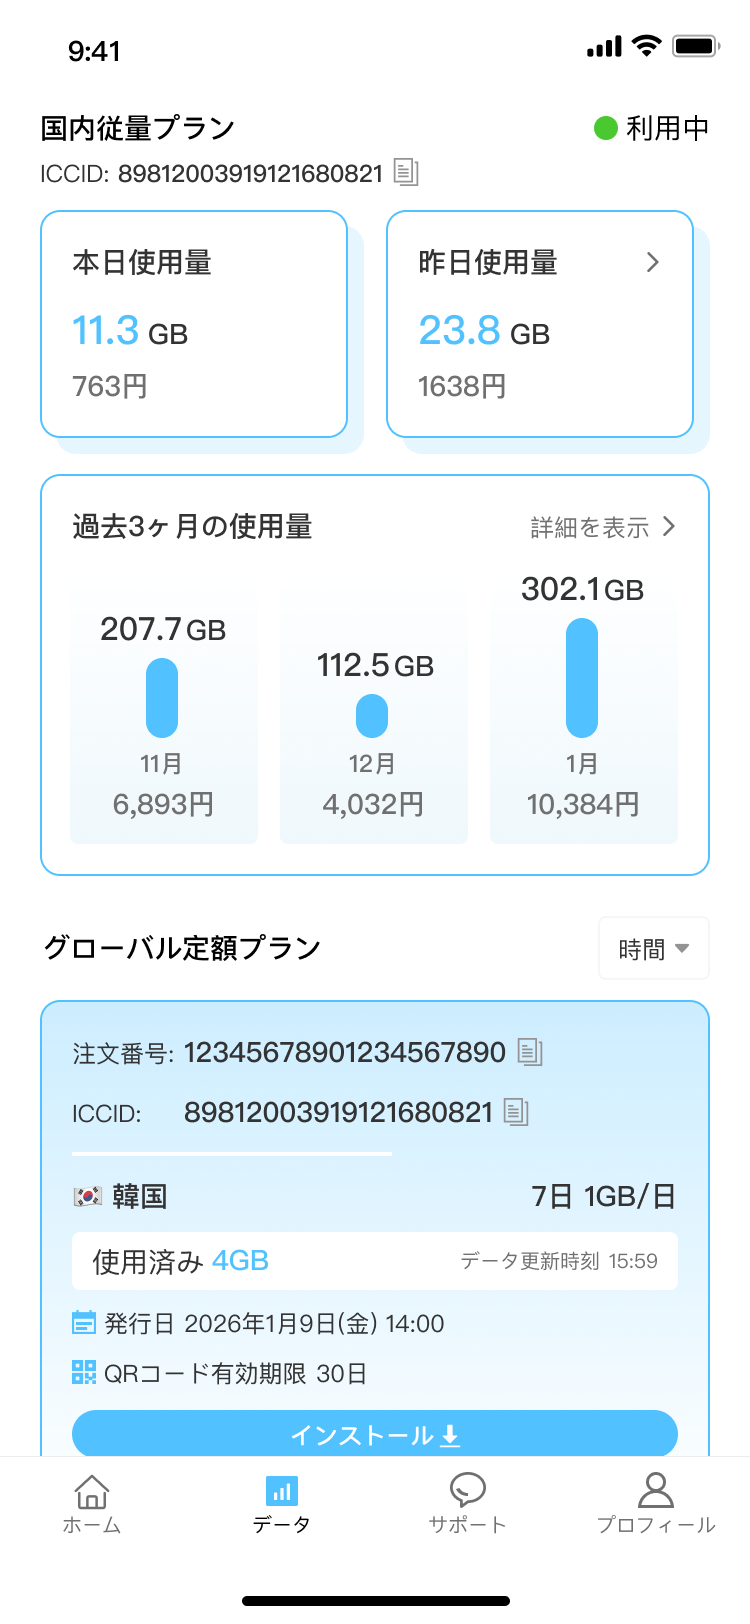Expand the 時間 sort dropdown

[x=654, y=948]
